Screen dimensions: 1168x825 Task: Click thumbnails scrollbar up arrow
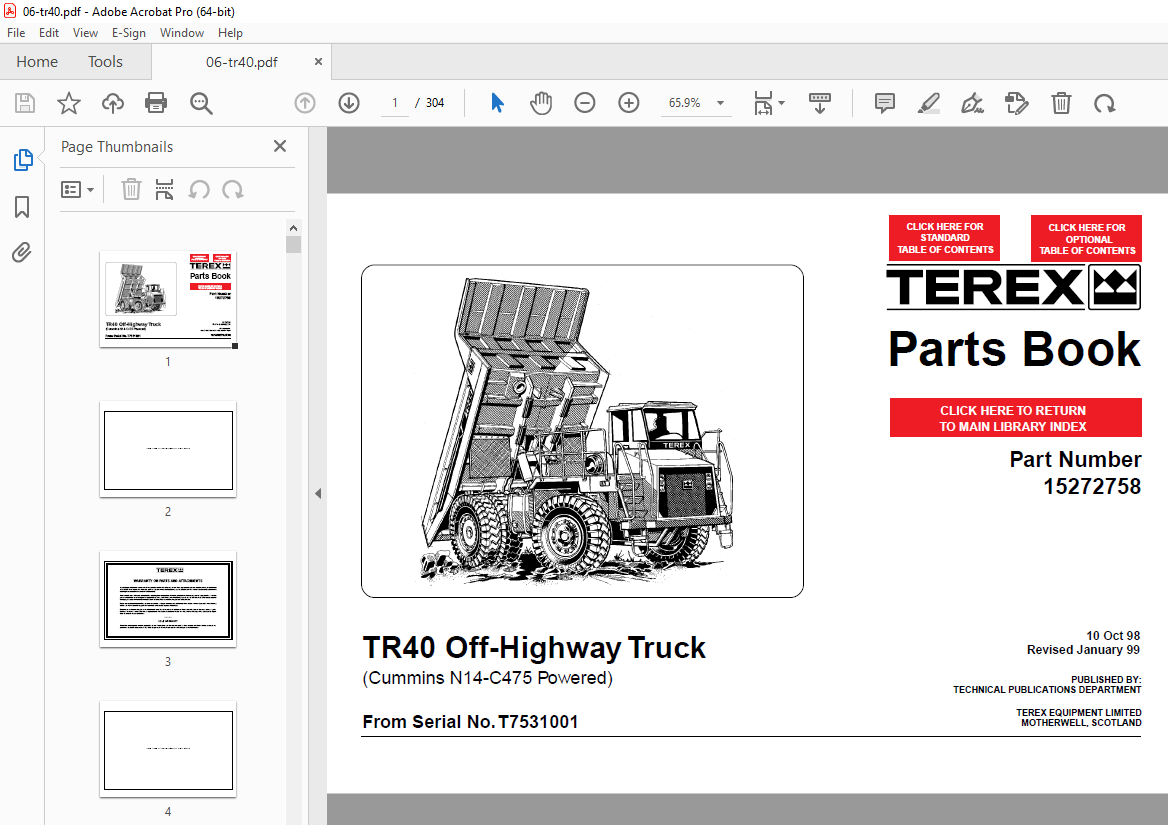[293, 228]
